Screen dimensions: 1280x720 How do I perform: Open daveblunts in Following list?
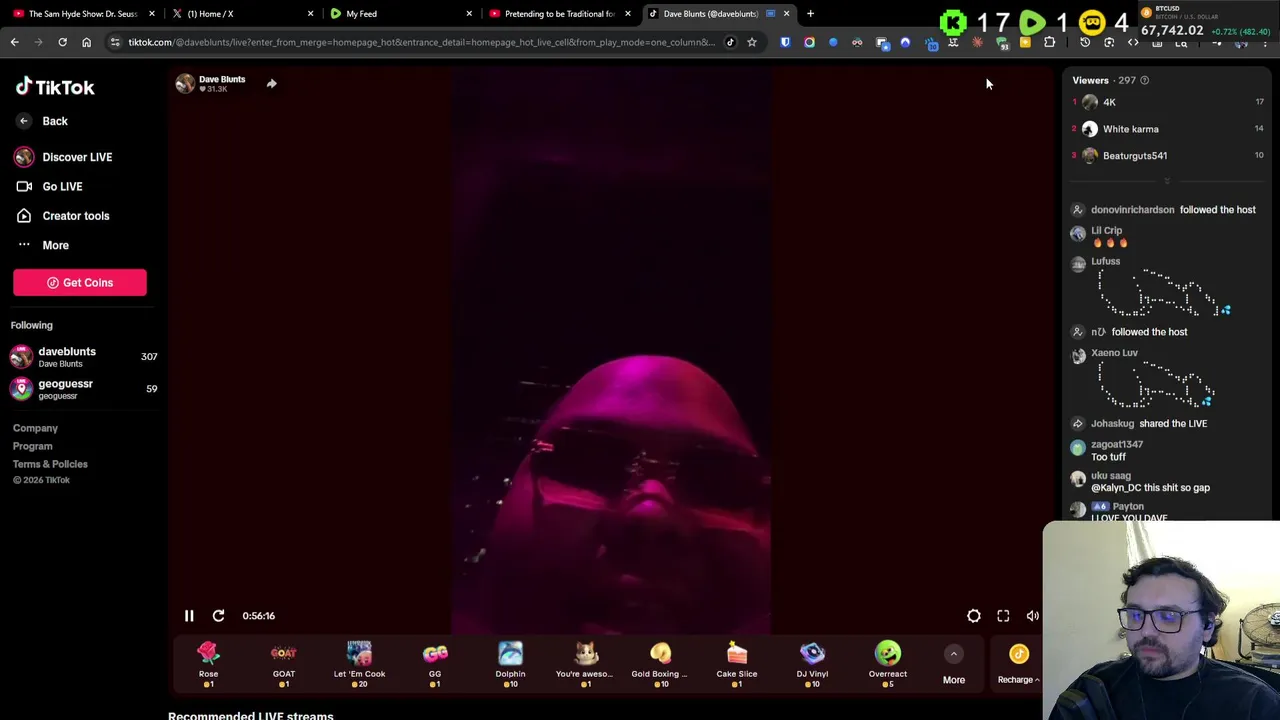[83, 357]
